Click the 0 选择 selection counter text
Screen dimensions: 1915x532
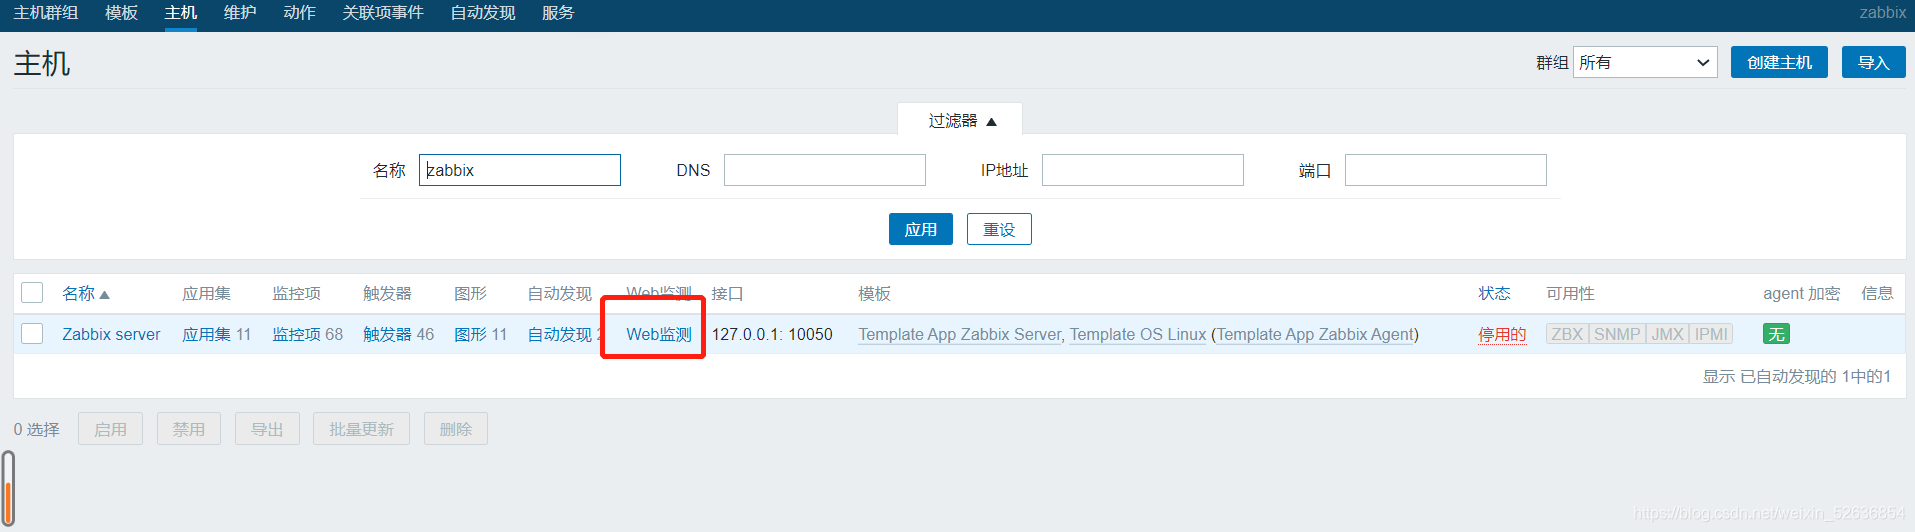(36, 429)
